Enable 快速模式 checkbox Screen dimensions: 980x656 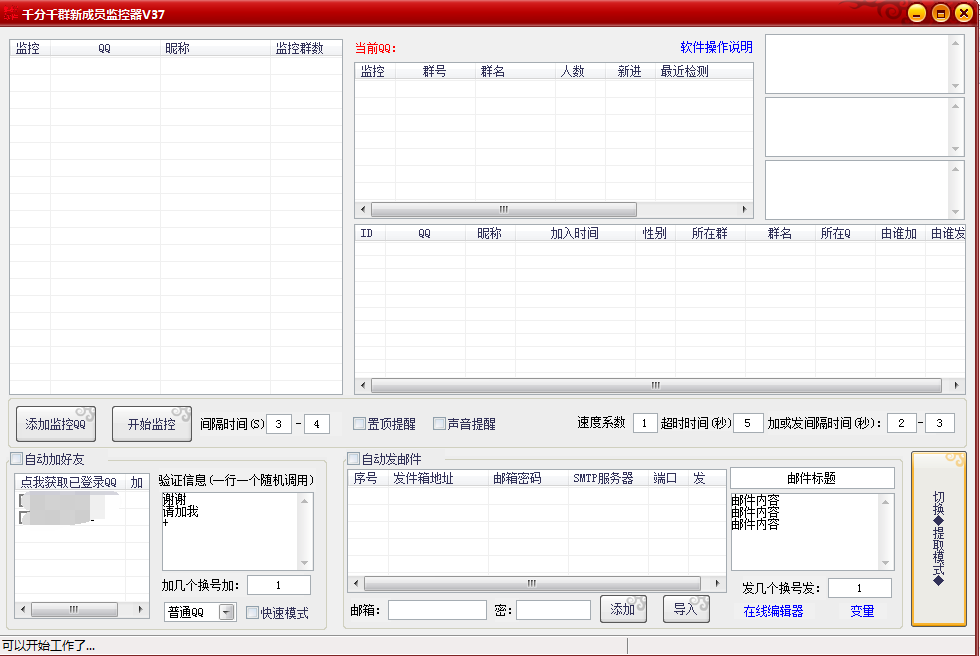tap(252, 612)
